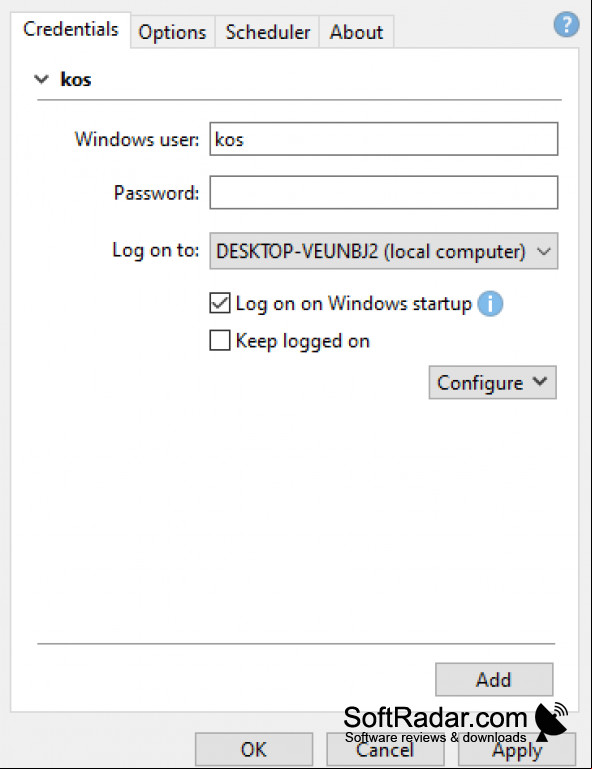Dismiss the dialog using Cancel
This screenshot has height=769, width=592.
pyautogui.click(x=385, y=749)
